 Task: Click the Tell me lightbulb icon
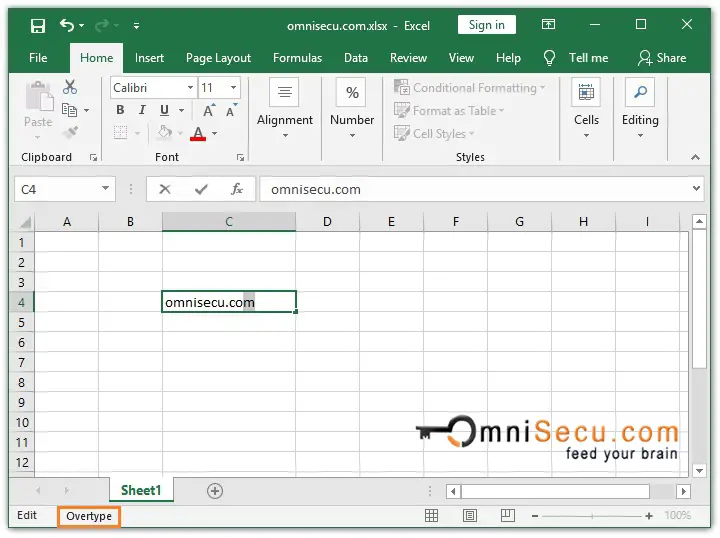tap(549, 58)
